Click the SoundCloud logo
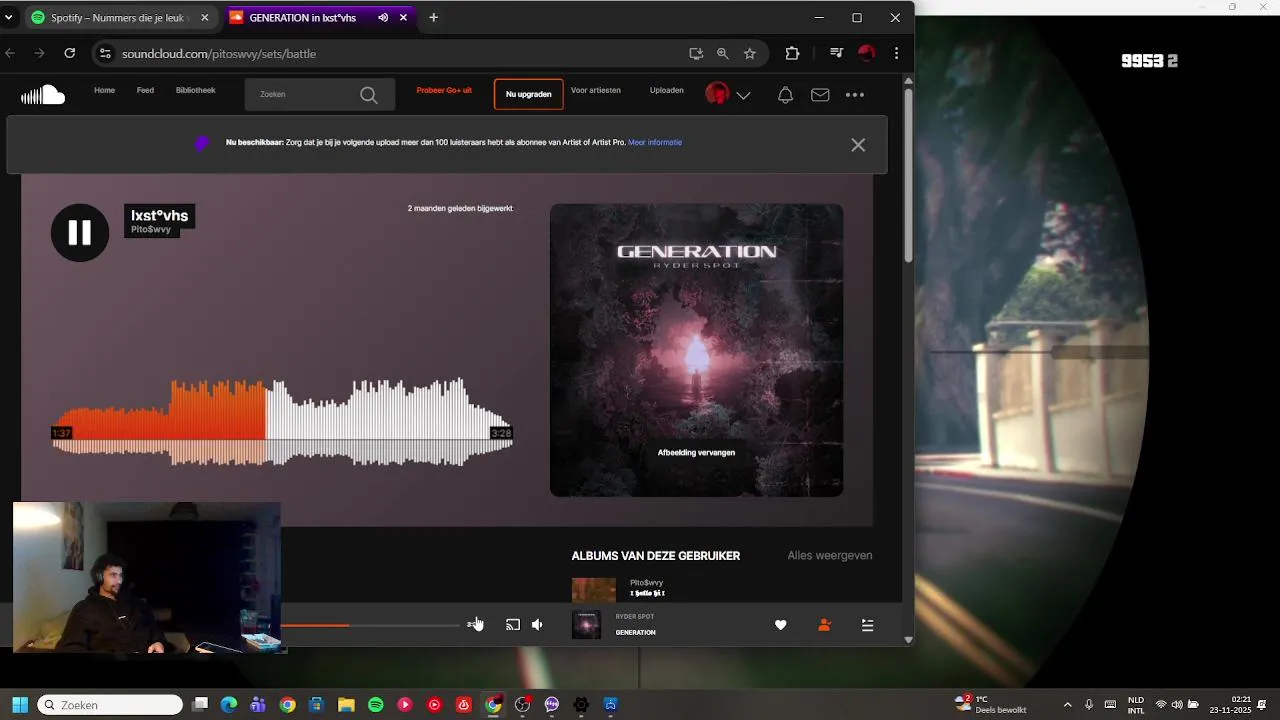This screenshot has height=720, width=1280. click(43, 95)
